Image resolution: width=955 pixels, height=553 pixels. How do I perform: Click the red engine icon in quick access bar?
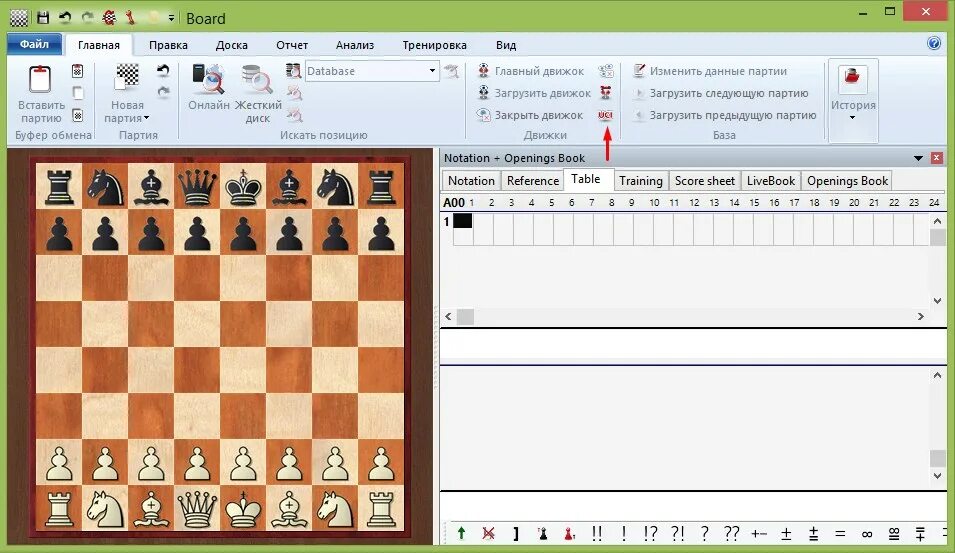(x=110, y=18)
